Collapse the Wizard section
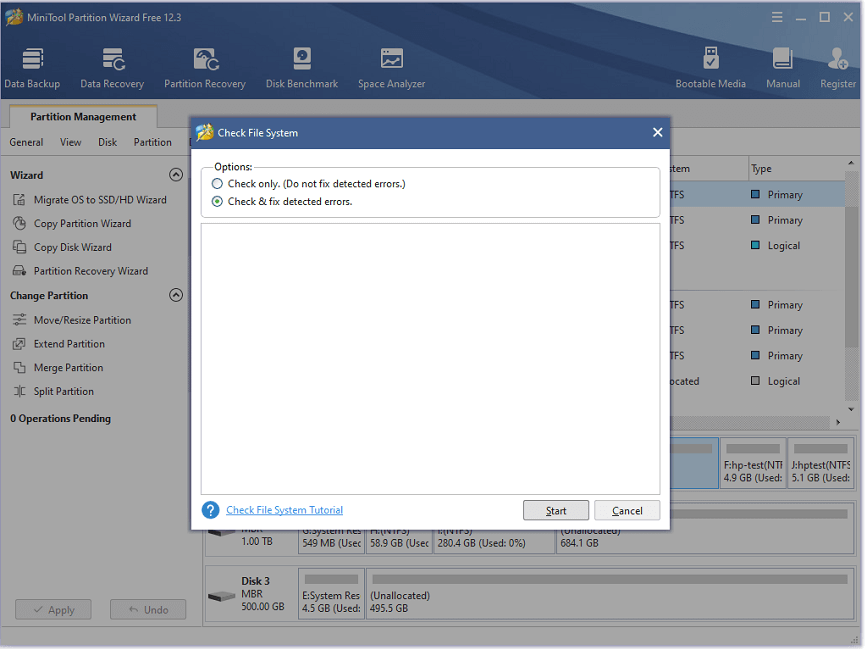This screenshot has height=650, width=867. click(176, 175)
